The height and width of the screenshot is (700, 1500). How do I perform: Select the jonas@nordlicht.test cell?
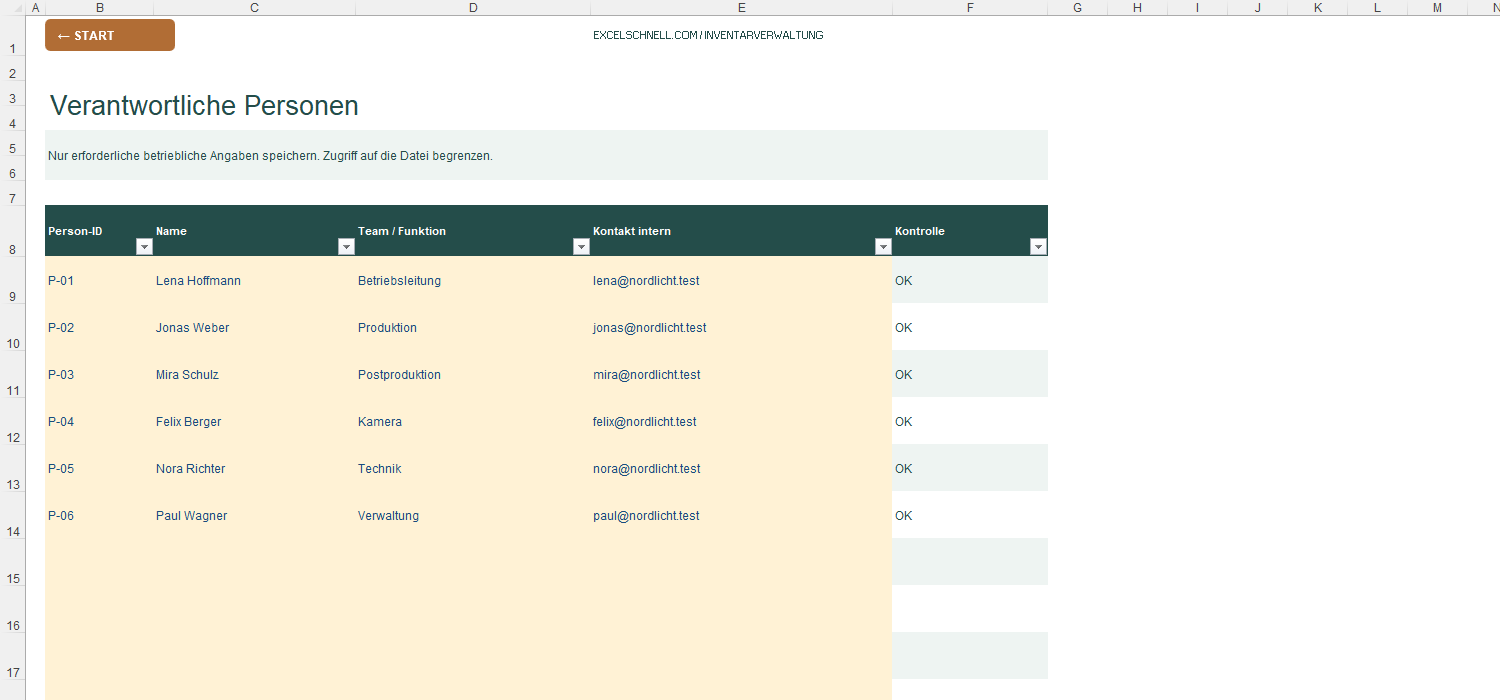[x=742, y=327]
